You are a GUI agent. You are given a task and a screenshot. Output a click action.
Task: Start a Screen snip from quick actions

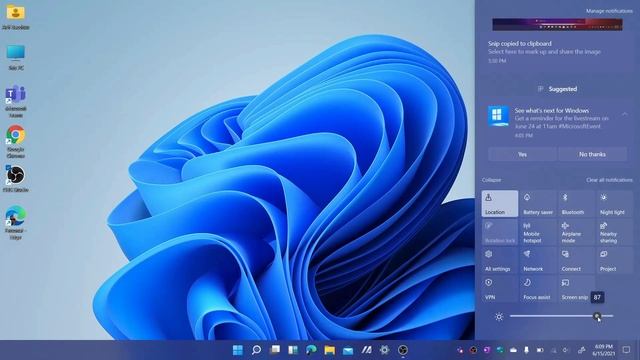(576, 289)
